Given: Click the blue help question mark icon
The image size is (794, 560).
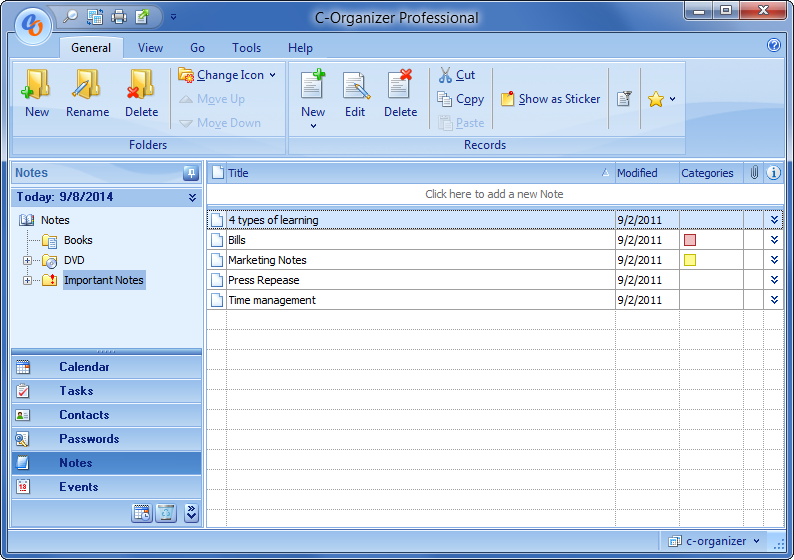Looking at the screenshot, I should click(x=774, y=45).
